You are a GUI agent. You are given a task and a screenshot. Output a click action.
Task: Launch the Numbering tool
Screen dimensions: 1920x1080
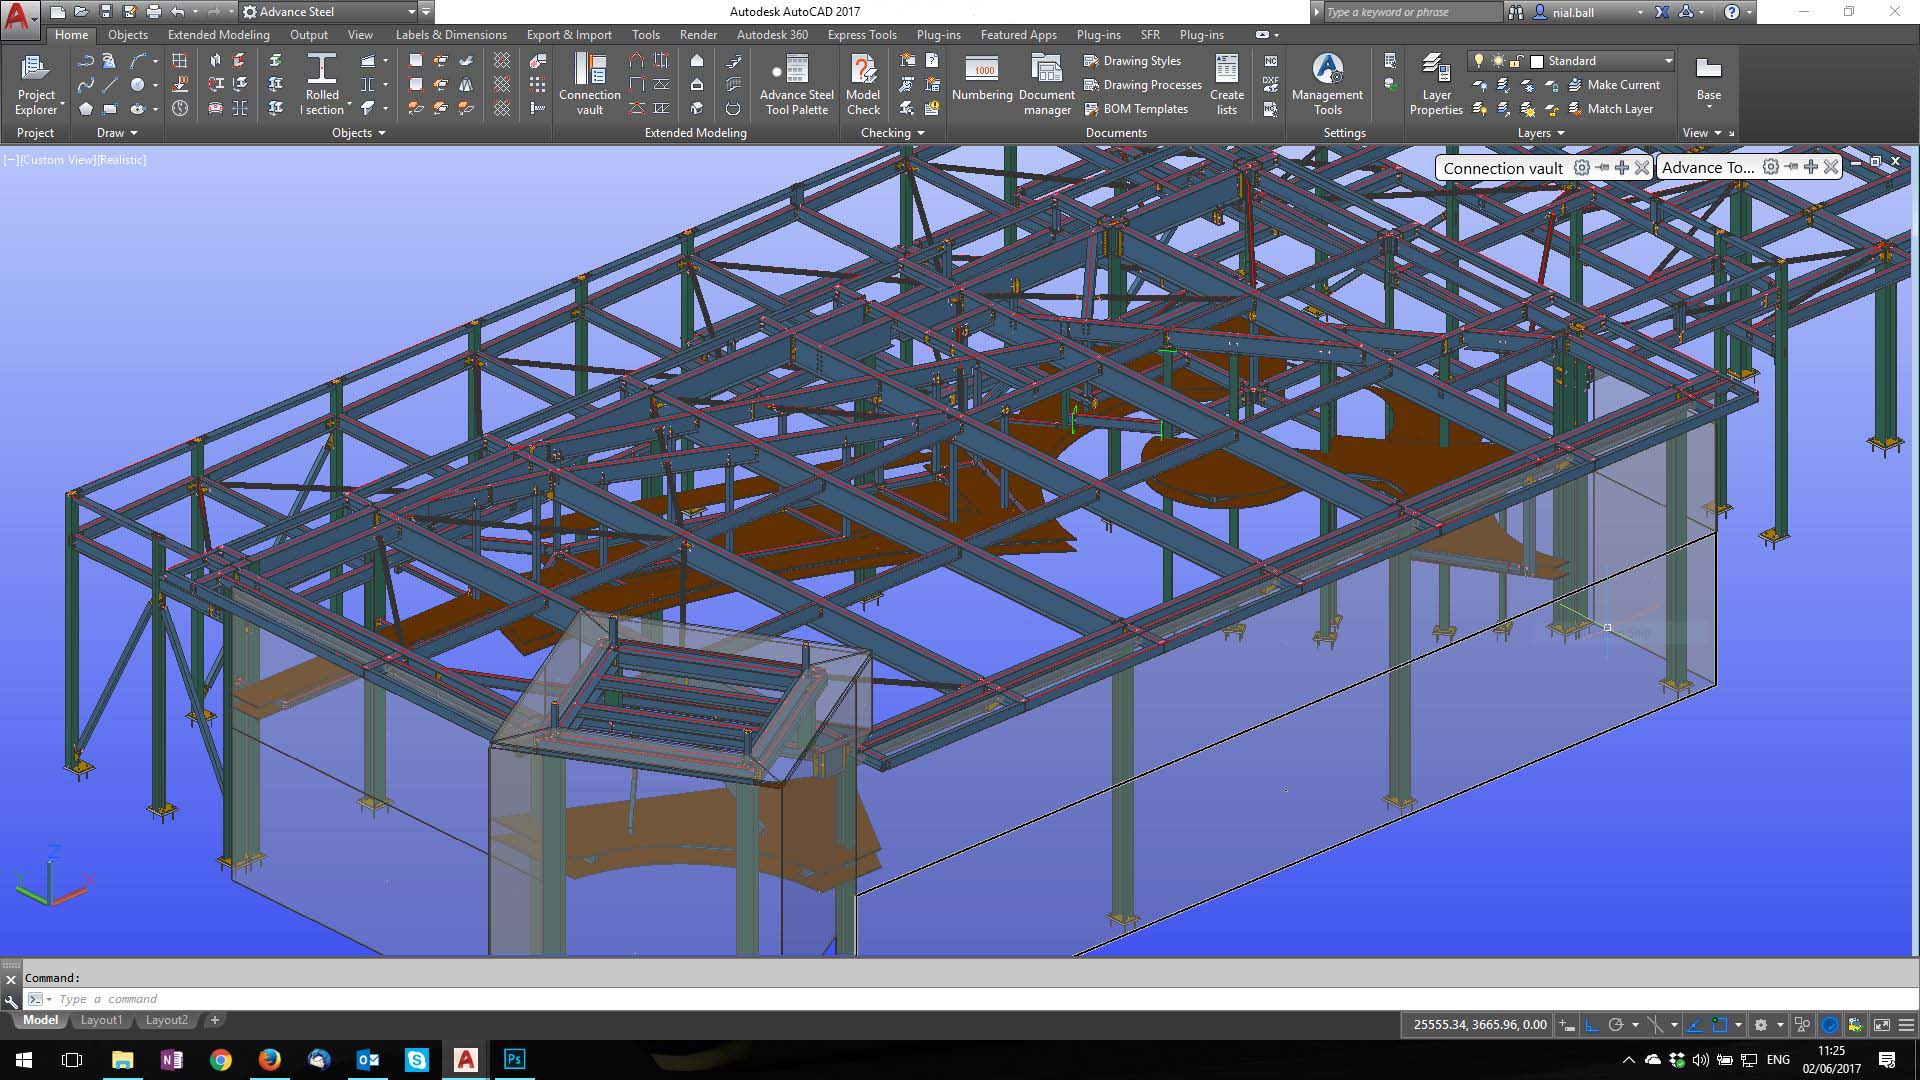(x=982, y=80)
